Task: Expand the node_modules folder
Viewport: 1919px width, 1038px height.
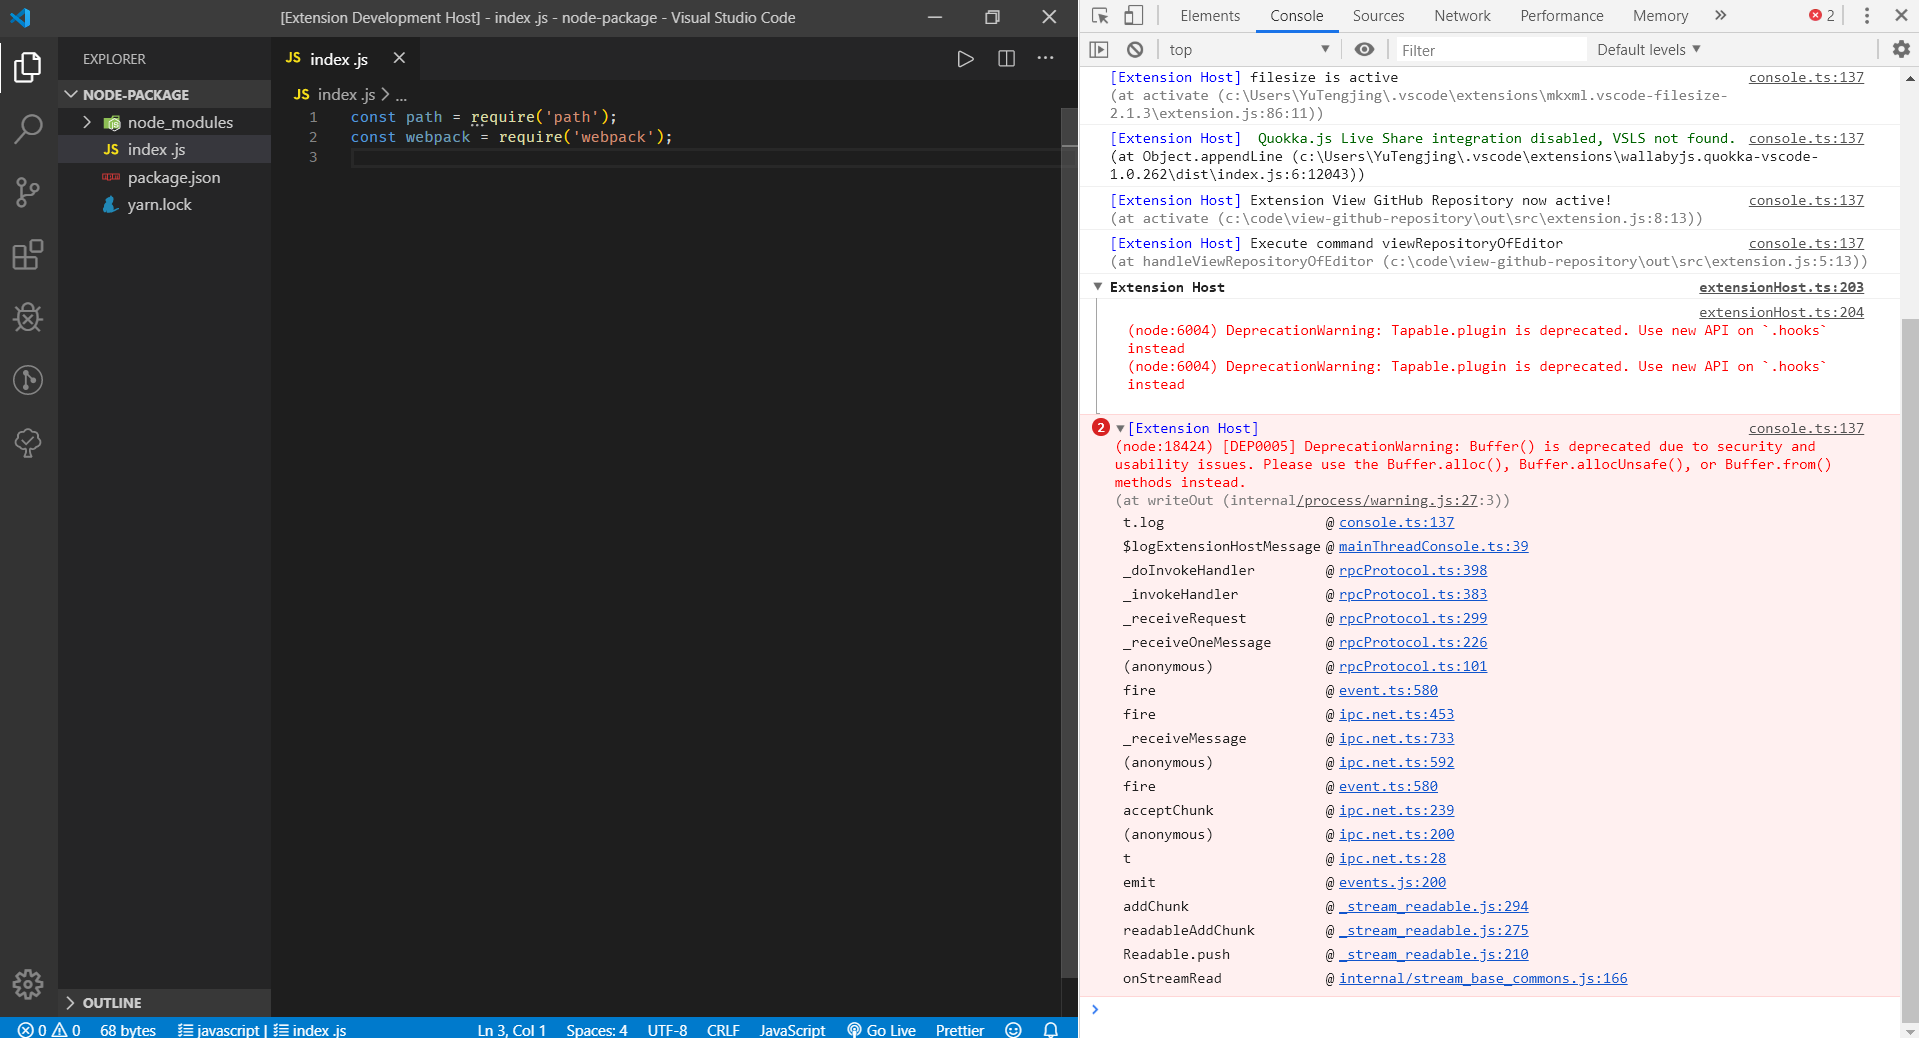Action: [89, 122]
